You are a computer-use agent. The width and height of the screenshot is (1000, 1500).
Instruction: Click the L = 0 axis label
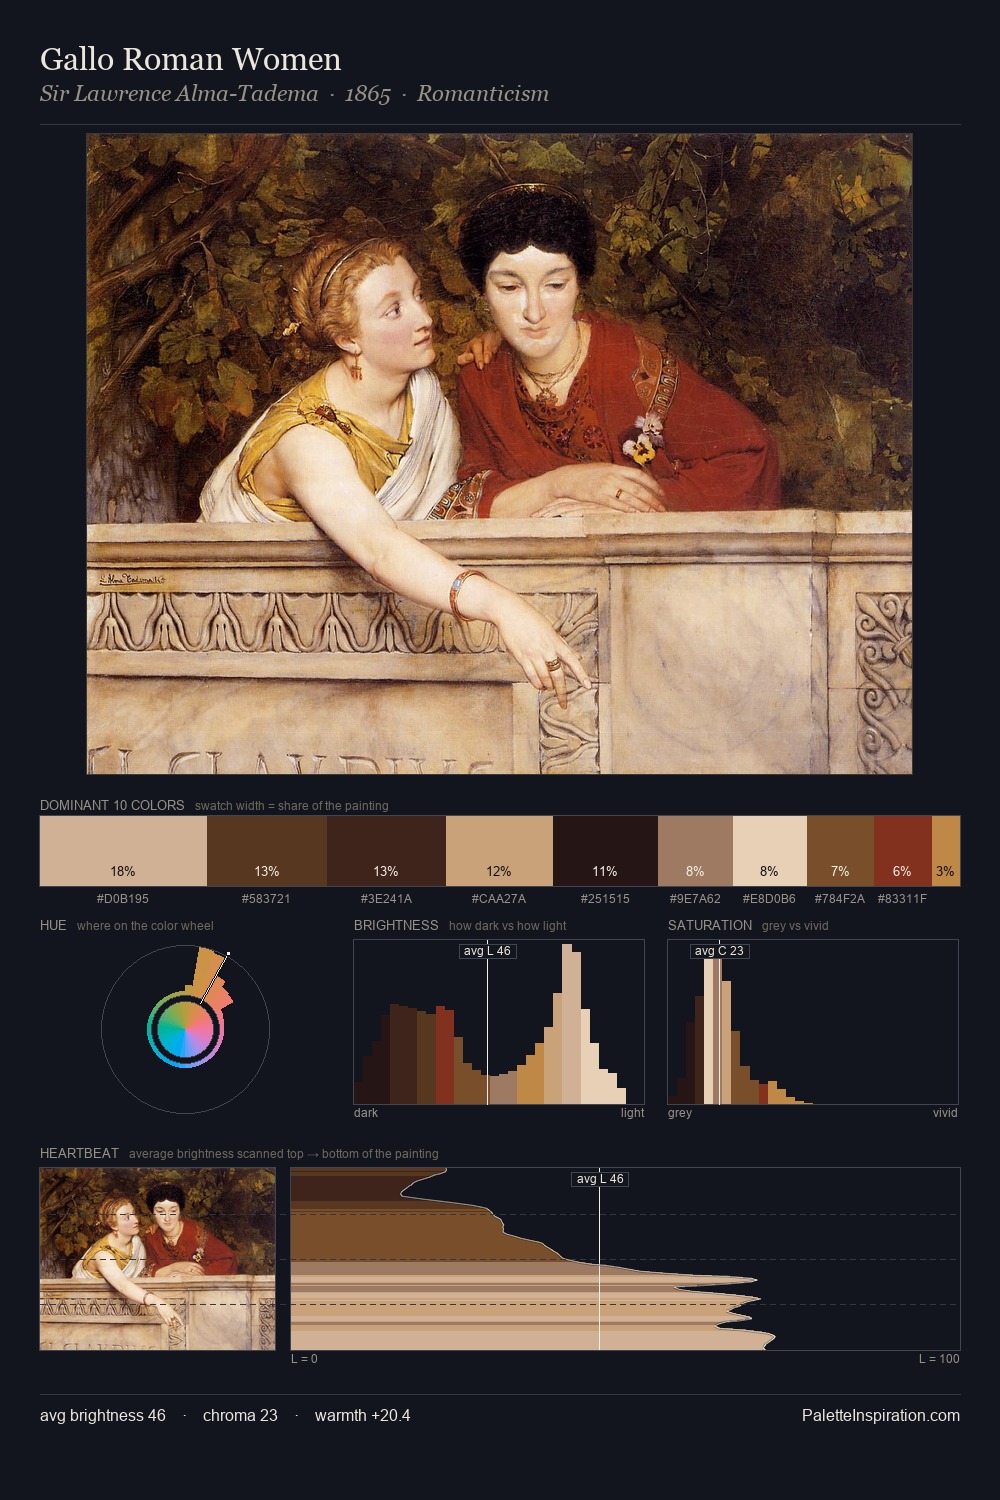point(304,1359)
